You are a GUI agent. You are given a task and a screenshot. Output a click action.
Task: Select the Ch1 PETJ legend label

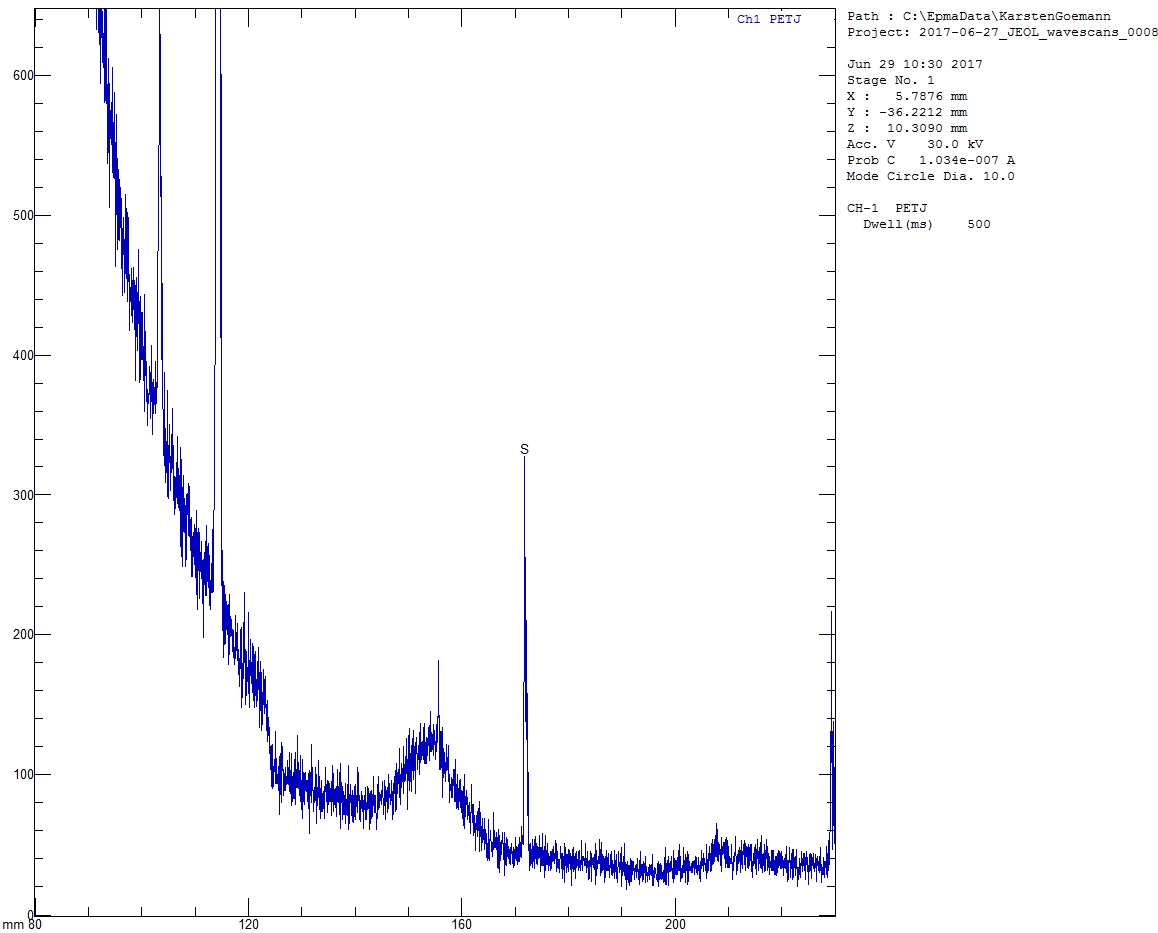pos(768,19)
